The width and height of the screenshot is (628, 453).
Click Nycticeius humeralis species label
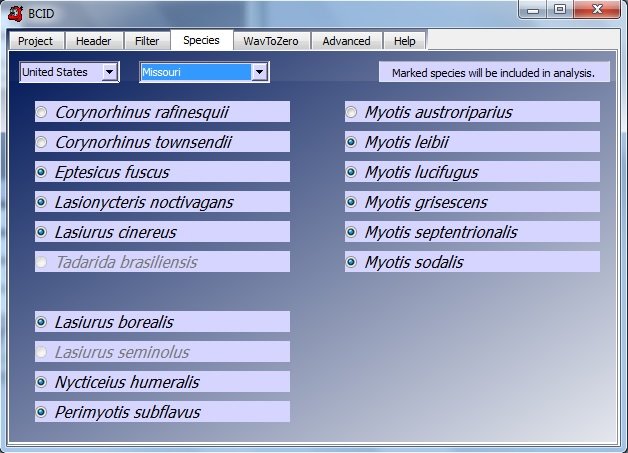coord(127,382)
